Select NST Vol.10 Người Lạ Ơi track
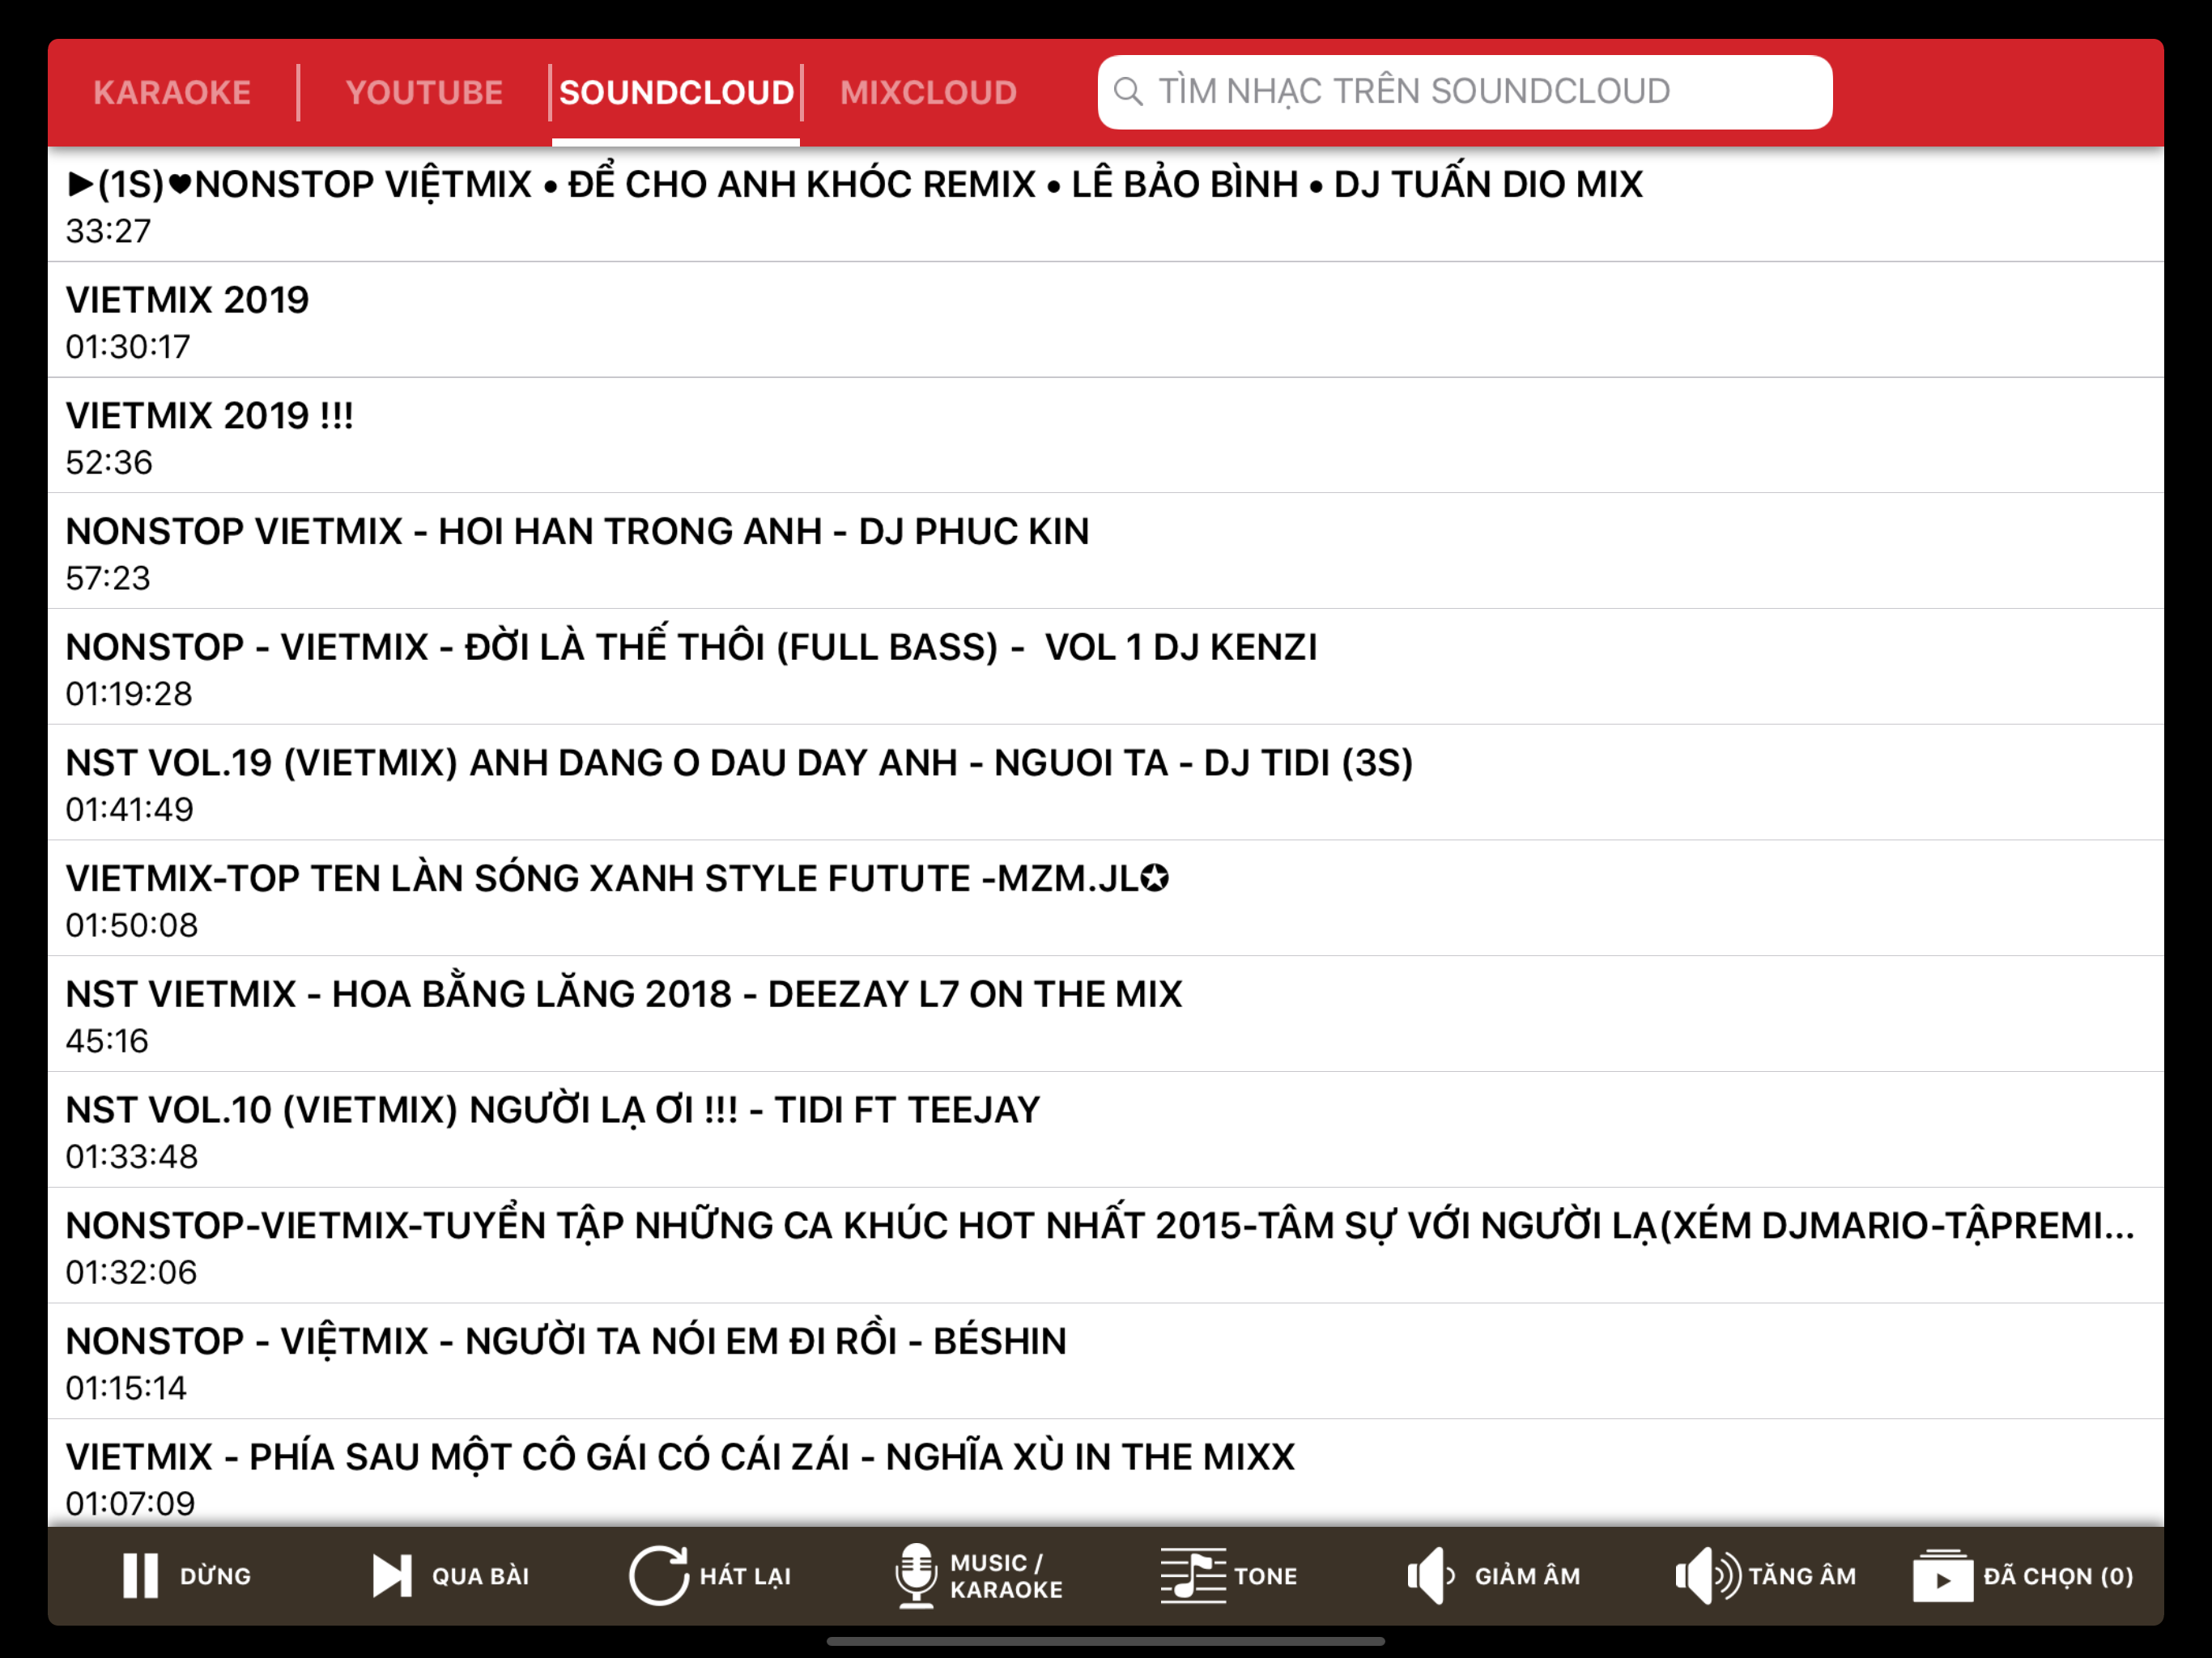 pyautogui.click(x=1106, y=1130)
